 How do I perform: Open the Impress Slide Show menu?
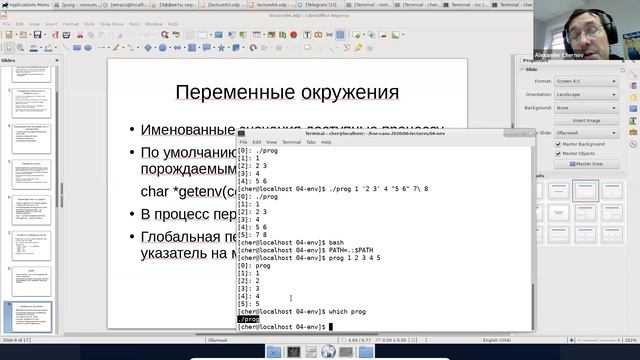[111, 24]
